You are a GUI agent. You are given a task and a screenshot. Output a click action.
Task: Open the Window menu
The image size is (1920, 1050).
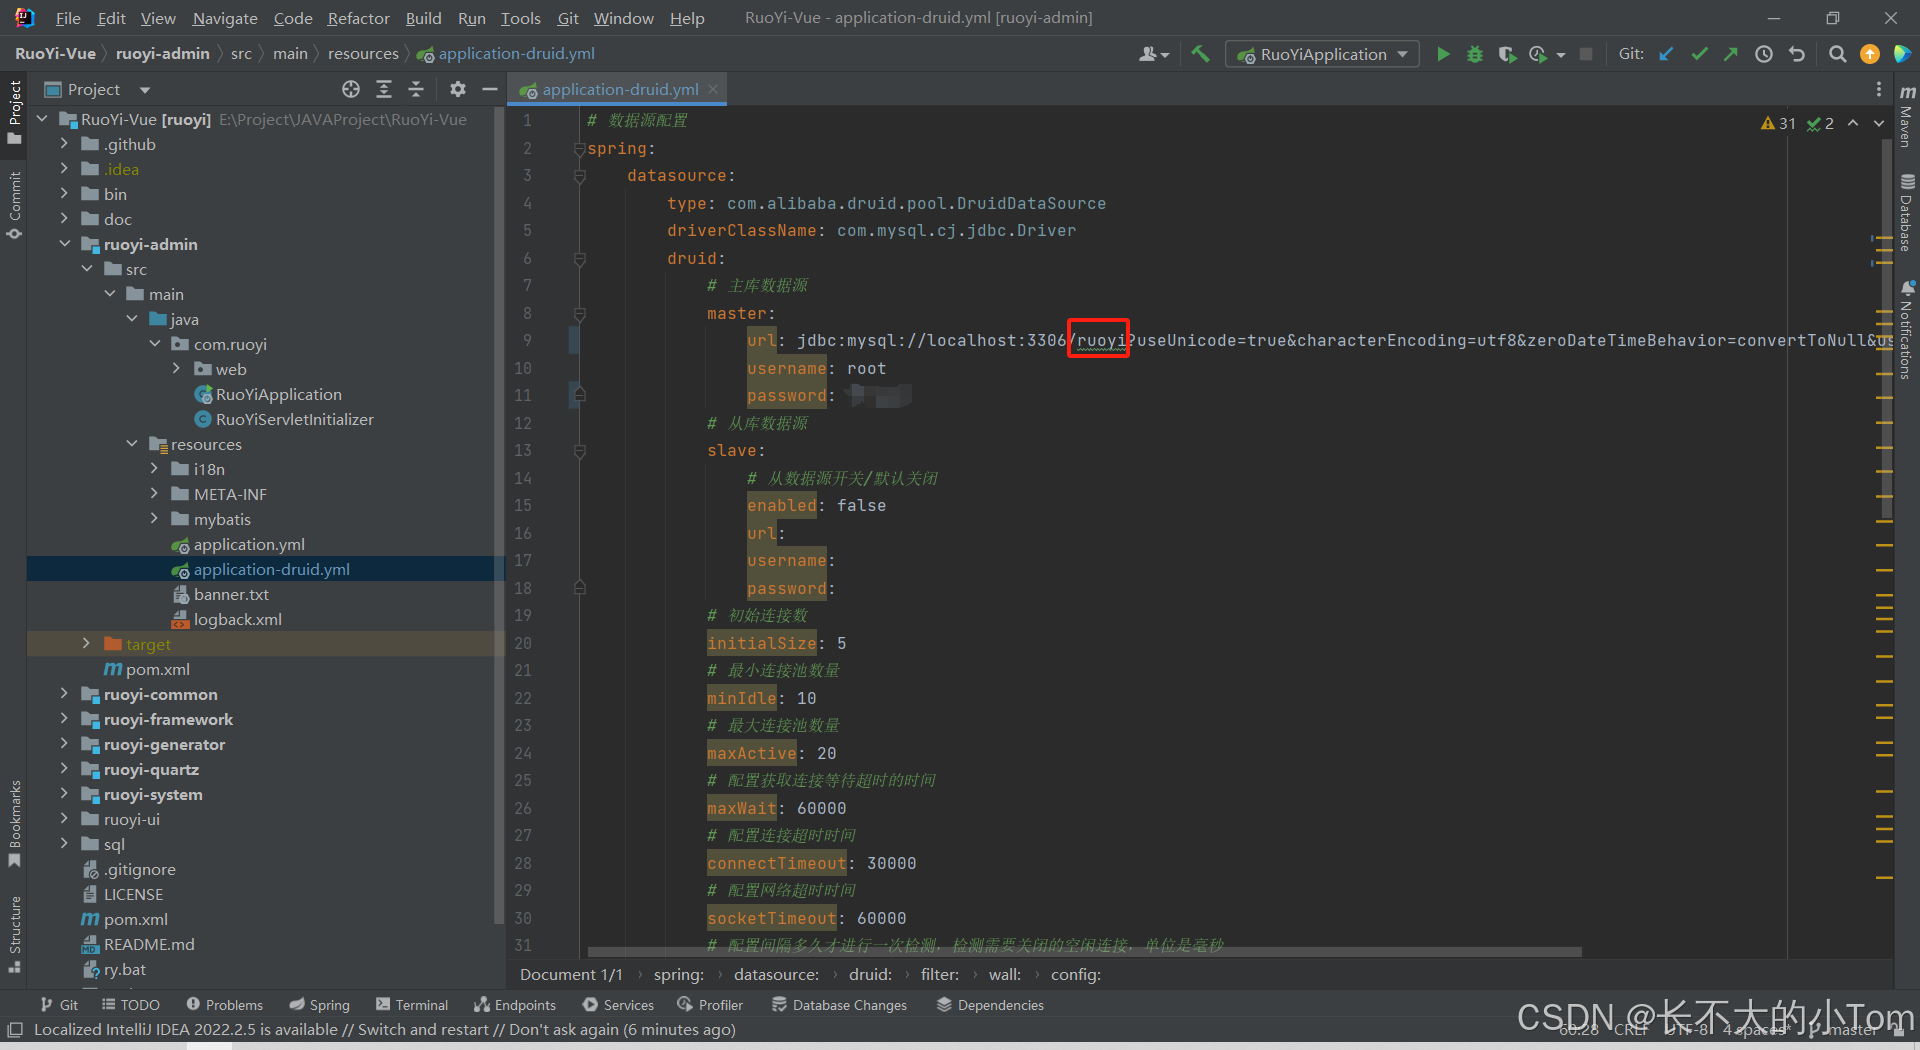623,18
